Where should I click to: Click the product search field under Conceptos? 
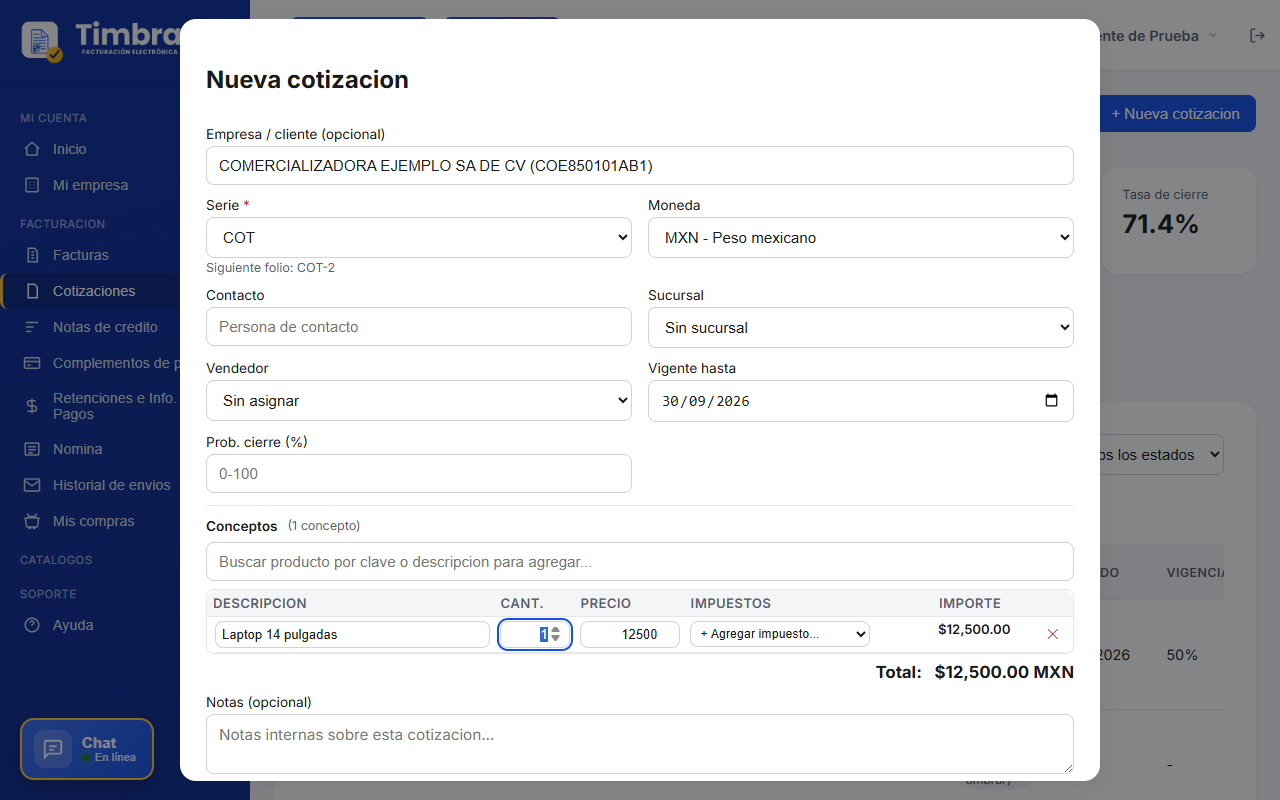pos(640,562)
